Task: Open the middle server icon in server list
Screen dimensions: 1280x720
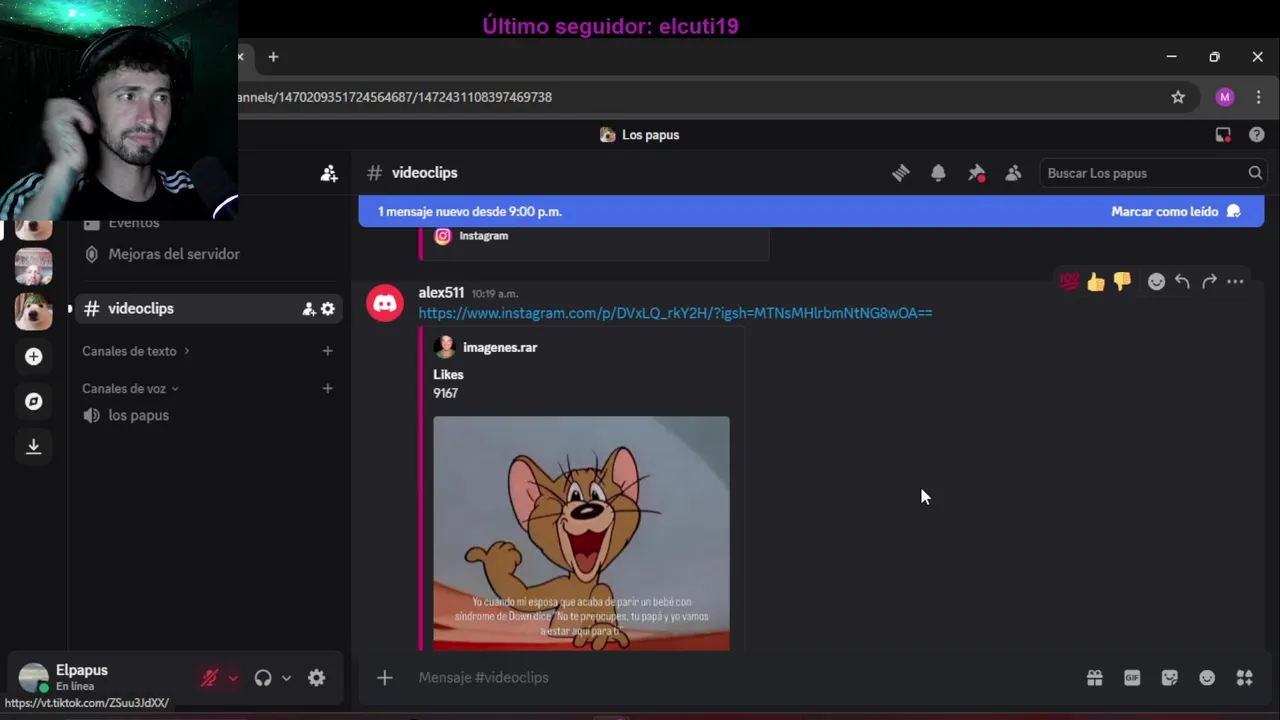Action: [x=33, y=267]
